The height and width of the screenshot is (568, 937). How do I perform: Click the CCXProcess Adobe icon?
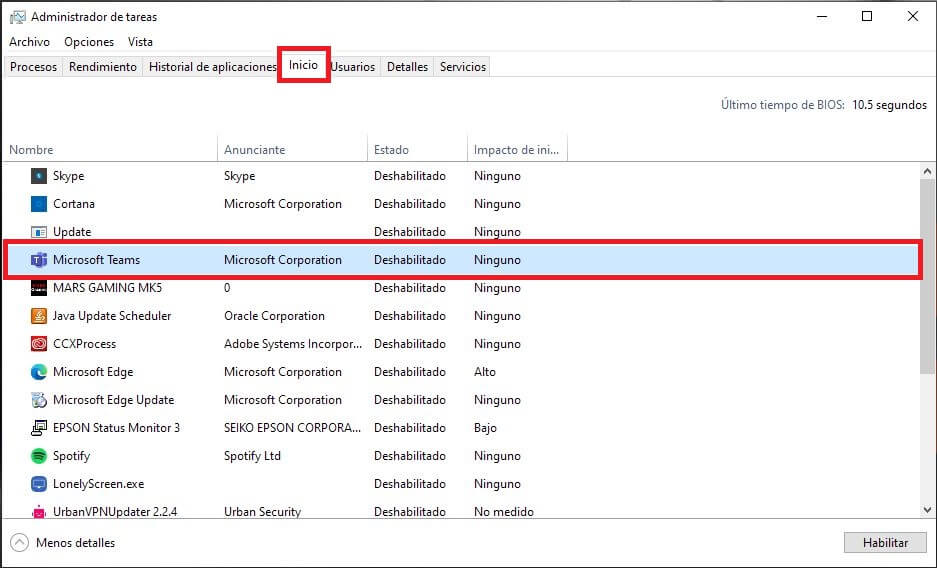click(39, 344)
